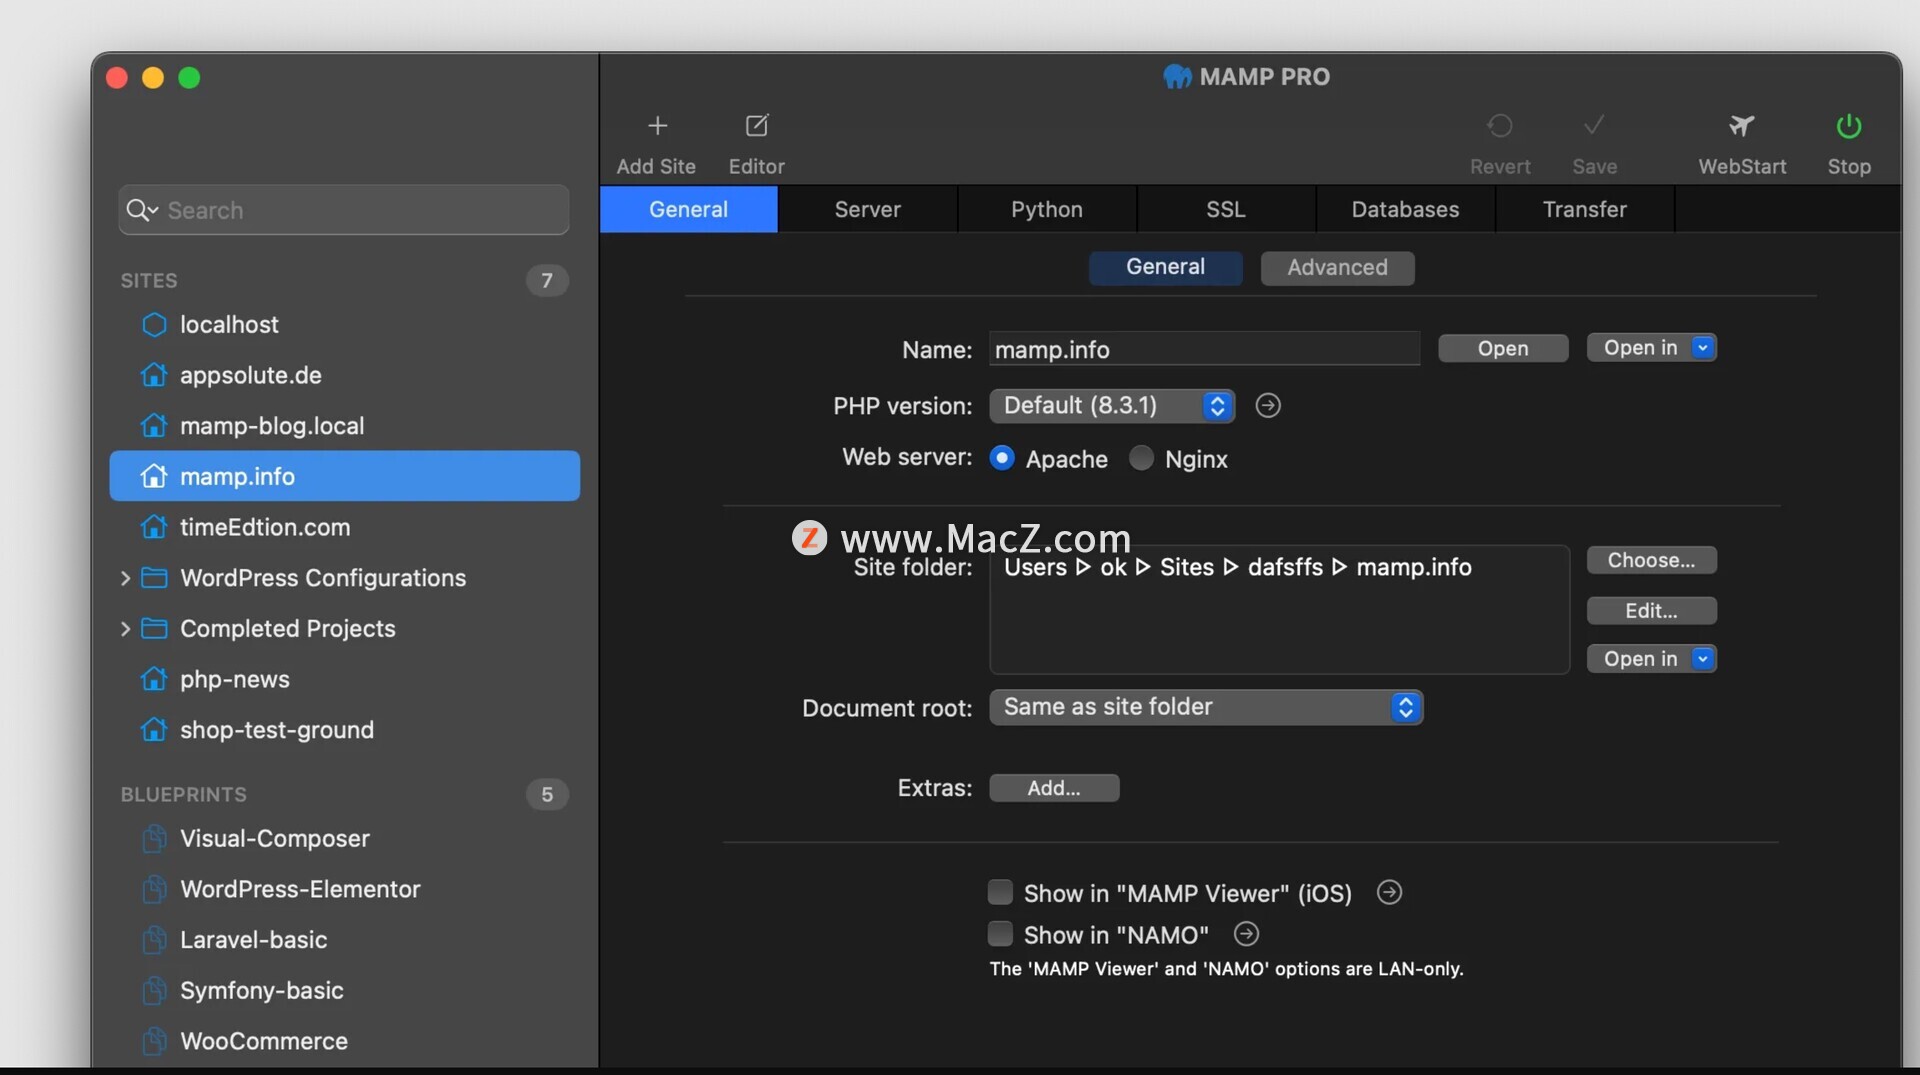Click the WordPress-Elementor blueprint icon
Image resolution: width=1920 pixels, height=1075 pixels.
click(x=154, y=889)
